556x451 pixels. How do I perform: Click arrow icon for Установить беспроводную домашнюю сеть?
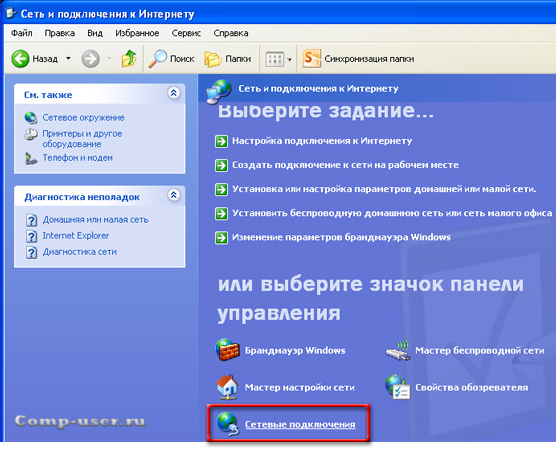click(x=221, y=213)
